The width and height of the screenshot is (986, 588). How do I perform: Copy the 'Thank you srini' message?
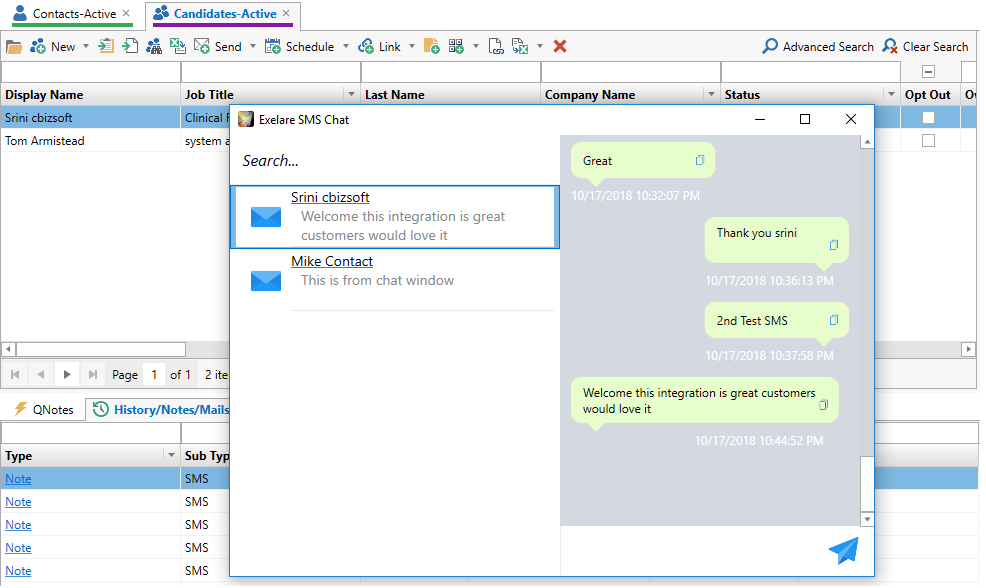pyautogui.click(x=834, y=245)
